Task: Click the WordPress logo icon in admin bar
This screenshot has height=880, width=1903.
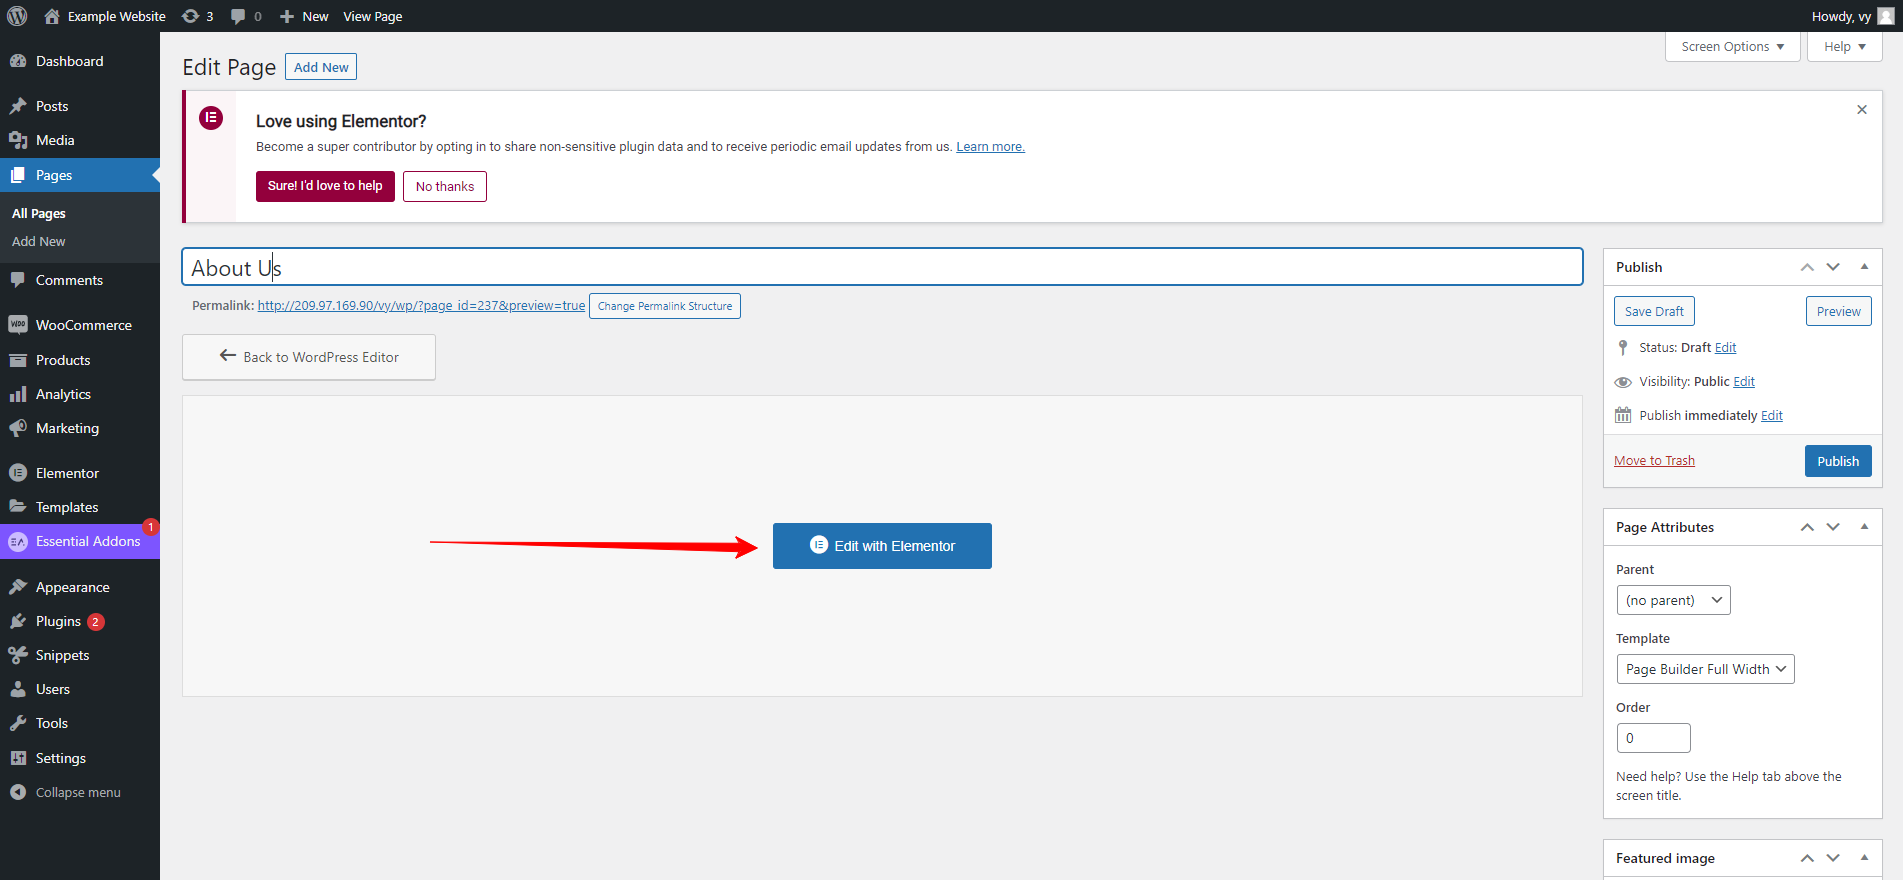Action: 17,16
